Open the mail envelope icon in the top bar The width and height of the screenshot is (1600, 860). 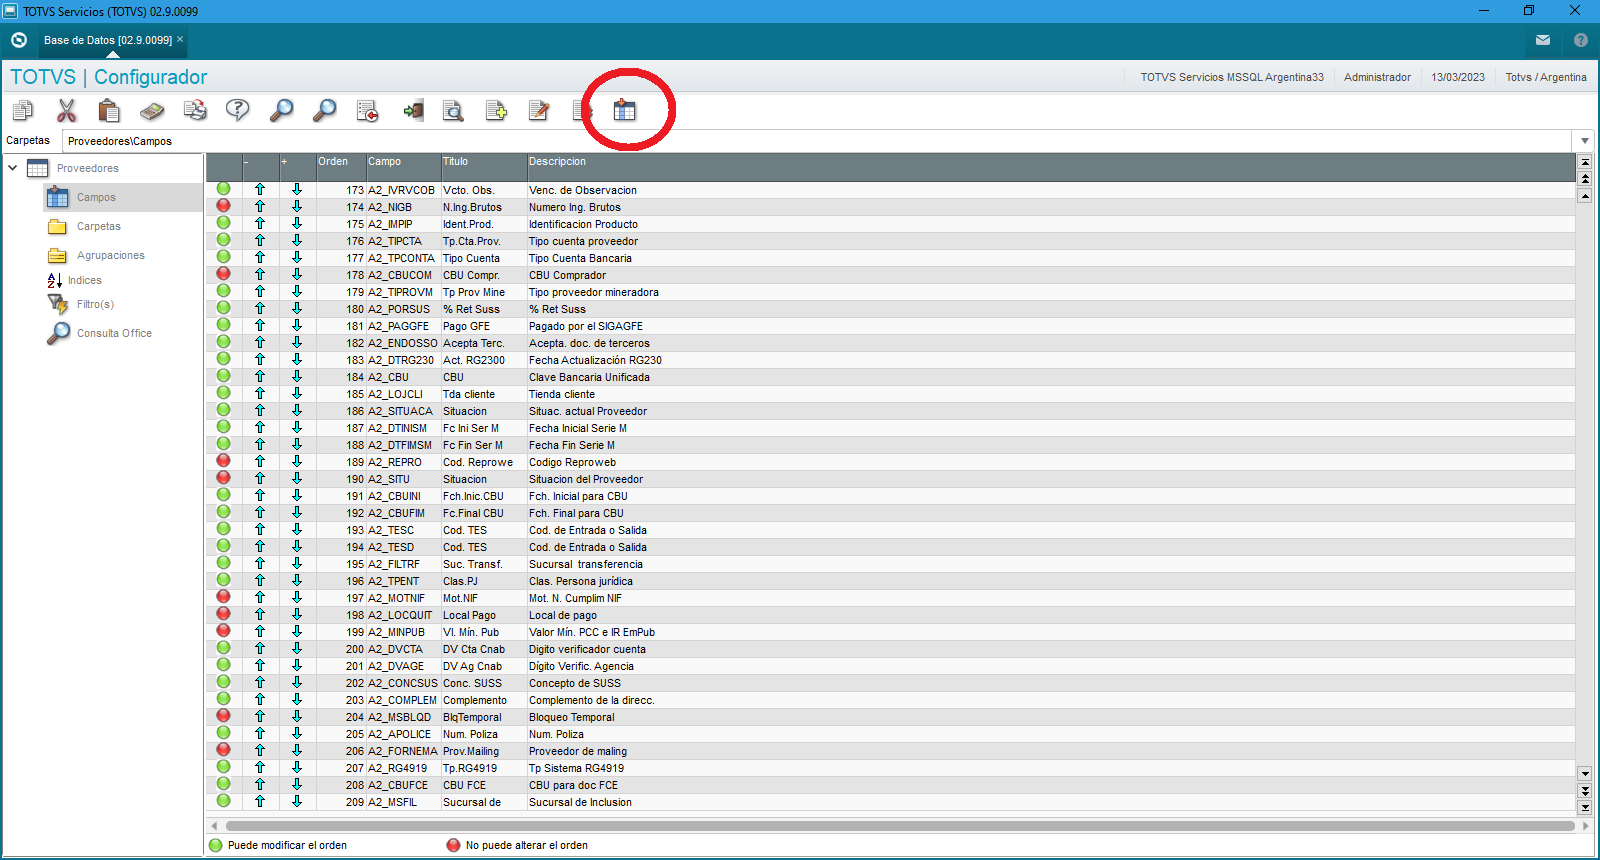[1543, 40]
